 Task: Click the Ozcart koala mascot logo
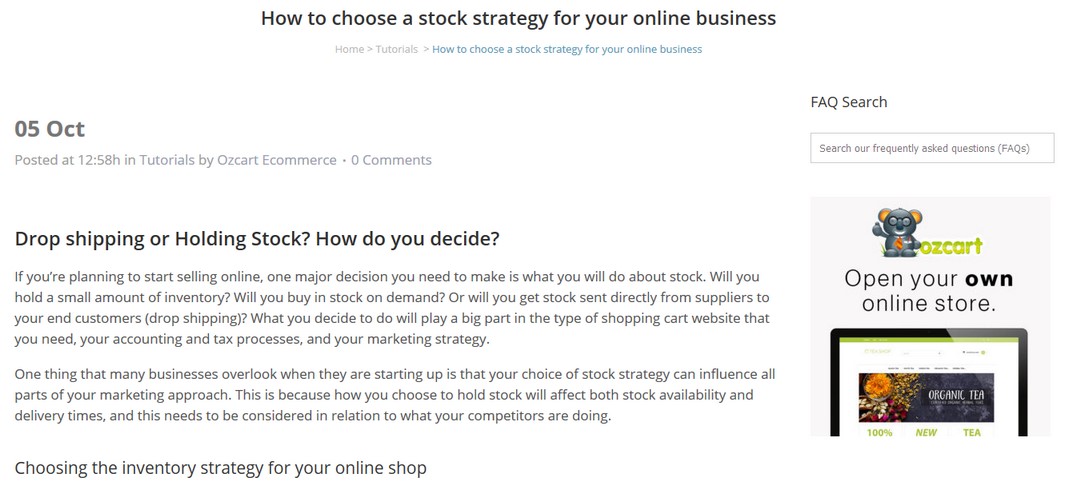(897, 233)
